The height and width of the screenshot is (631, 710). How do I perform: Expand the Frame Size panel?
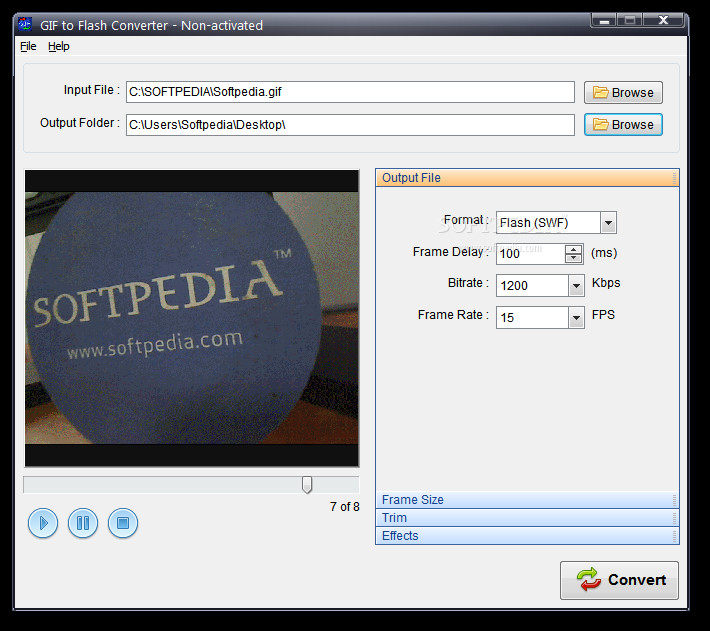click(527, 500)
